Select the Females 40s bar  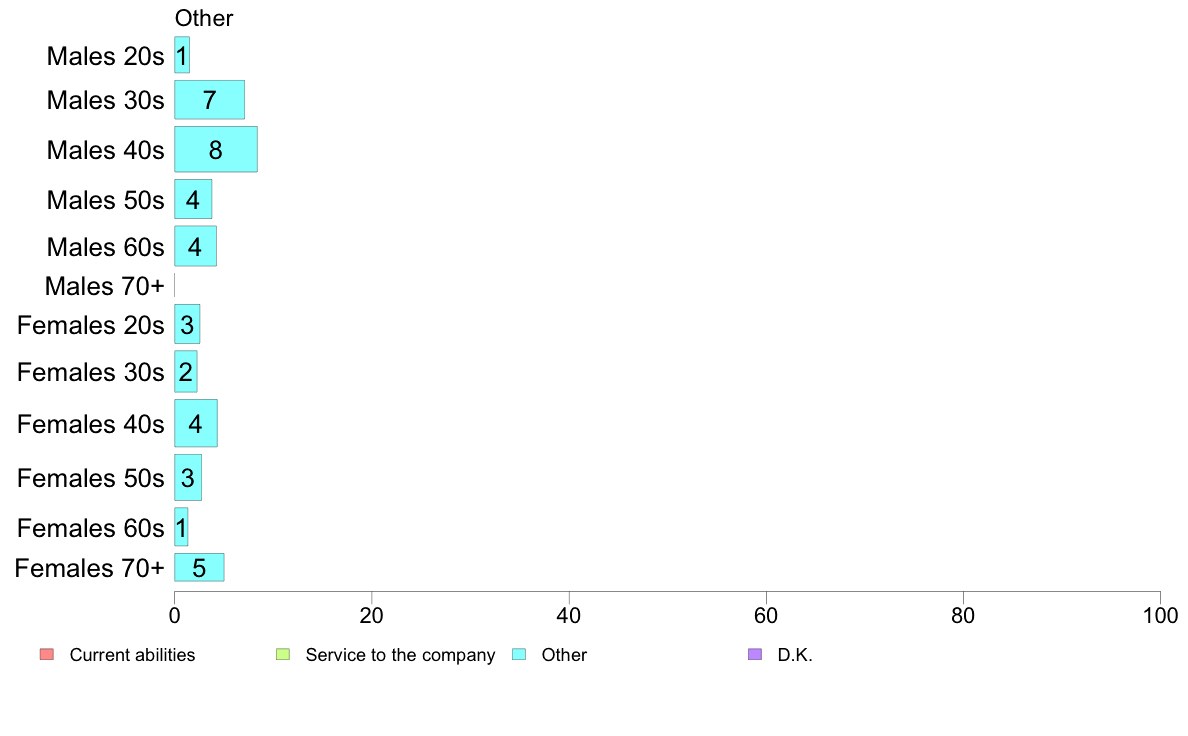[x=196, y=423]
